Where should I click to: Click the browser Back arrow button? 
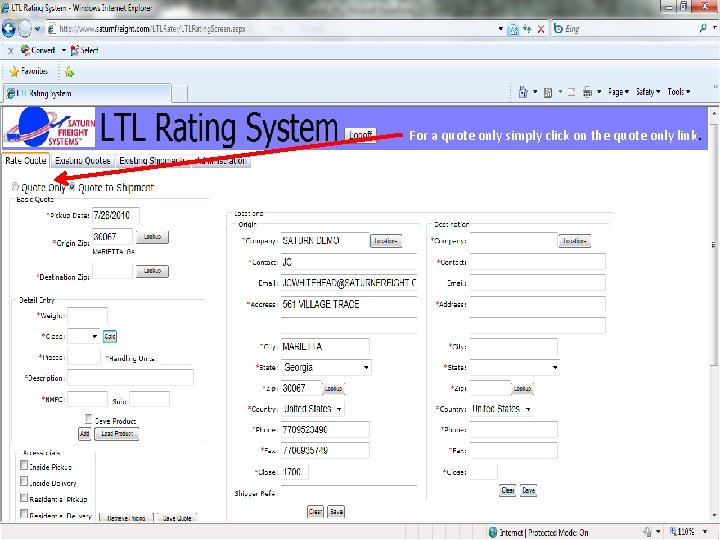[8, 29]
